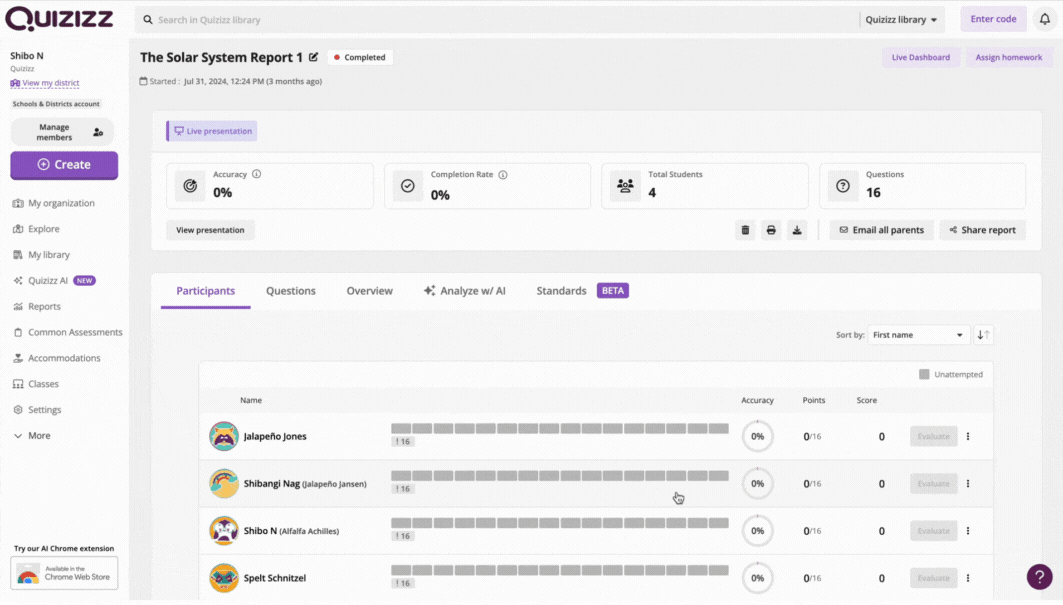Open Settings in sidebar

click(x=37, y=410)
